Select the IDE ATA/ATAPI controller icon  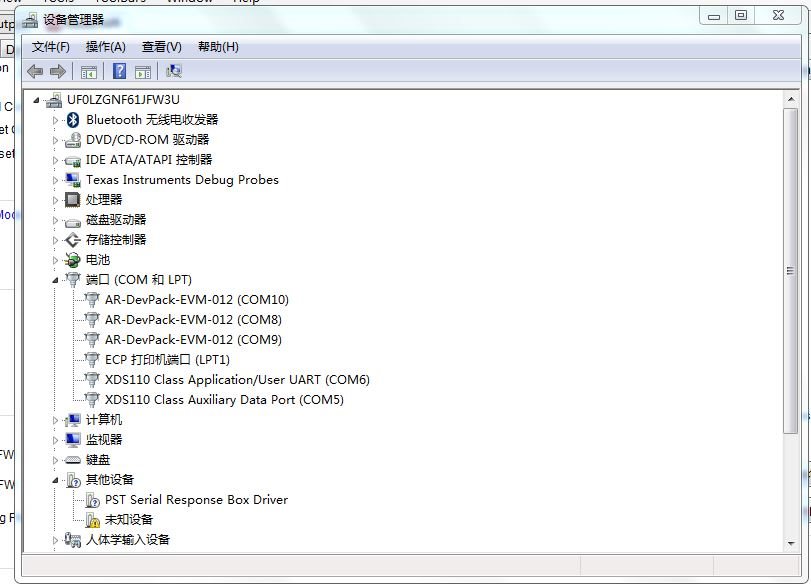point(73,161)
